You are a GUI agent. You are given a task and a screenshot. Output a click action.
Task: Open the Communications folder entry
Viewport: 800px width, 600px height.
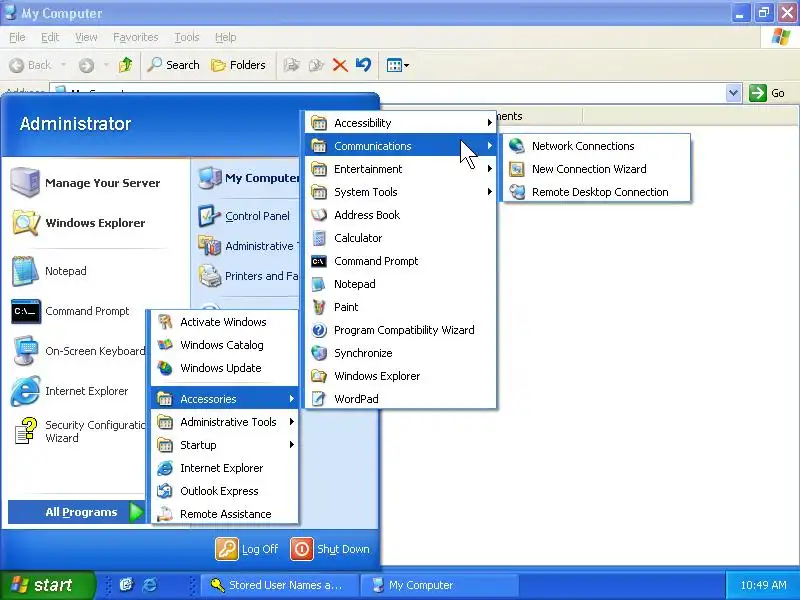click(x=401, y=146)
